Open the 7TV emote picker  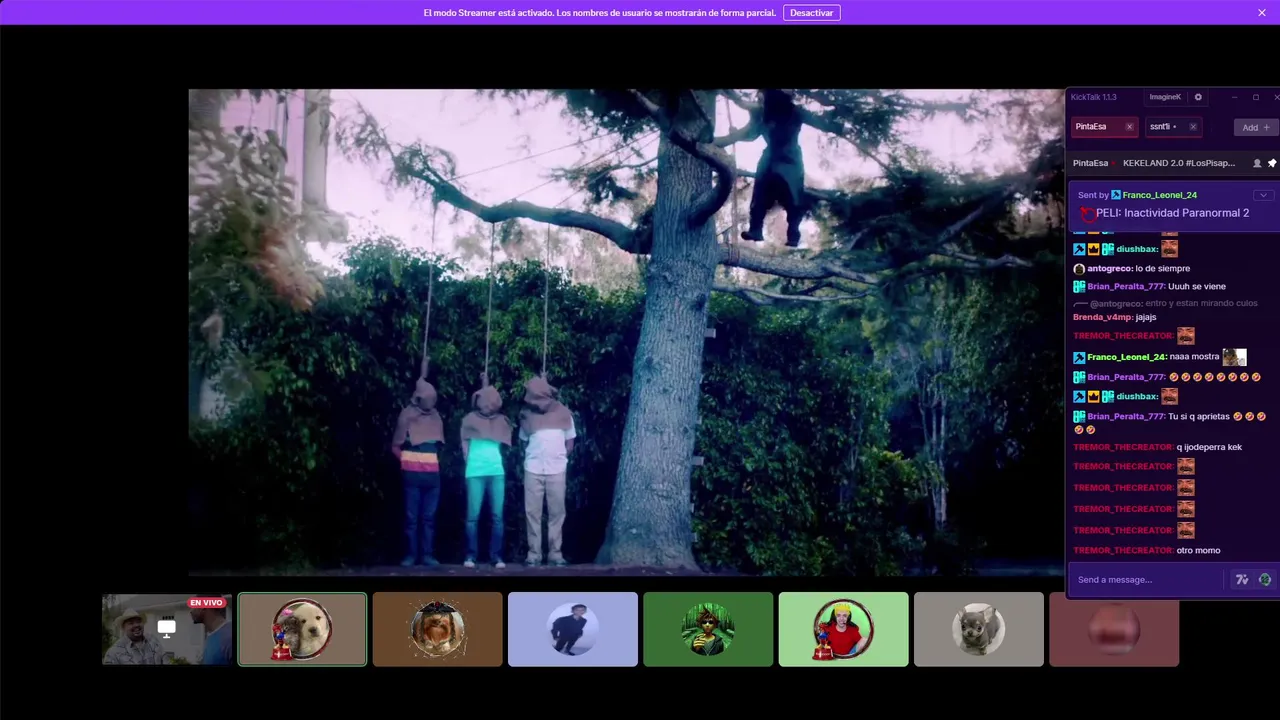[x=1242, y=580]
